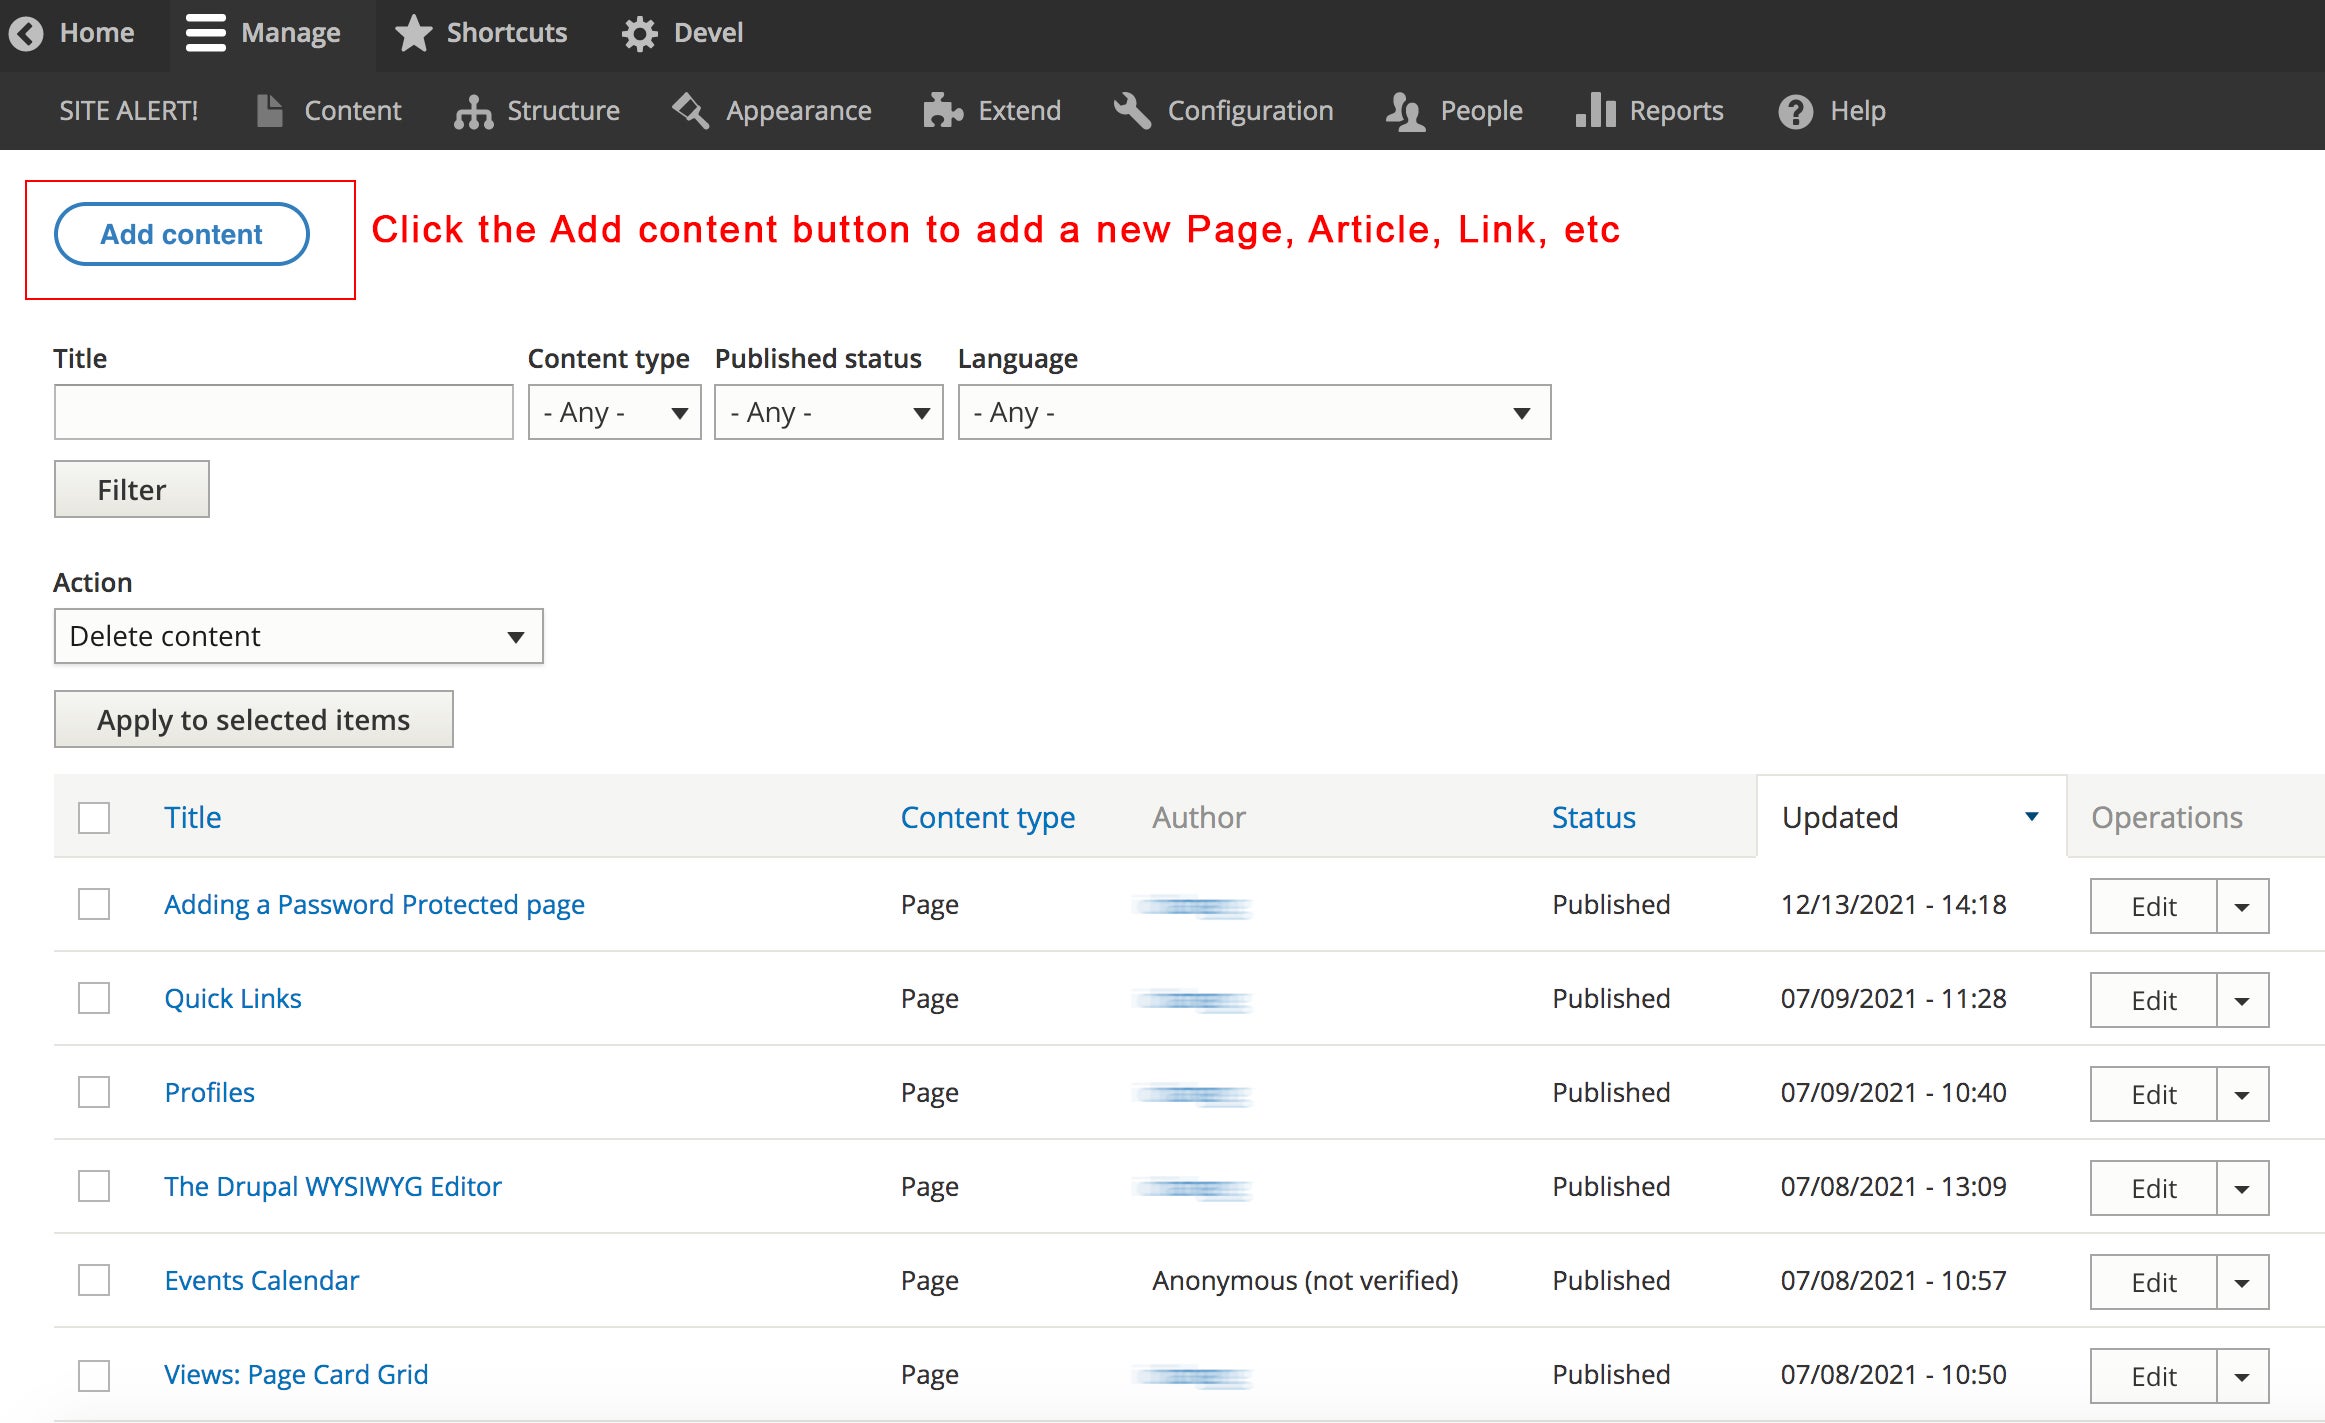Open Adding a Password Protected page link
2325x1423 pixels.
point(374,904)
